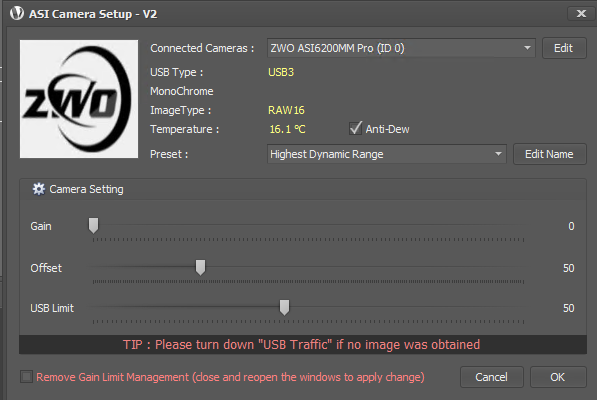Click the USB Type label
This screenshot has height=400, width=597.
point(177,72)
